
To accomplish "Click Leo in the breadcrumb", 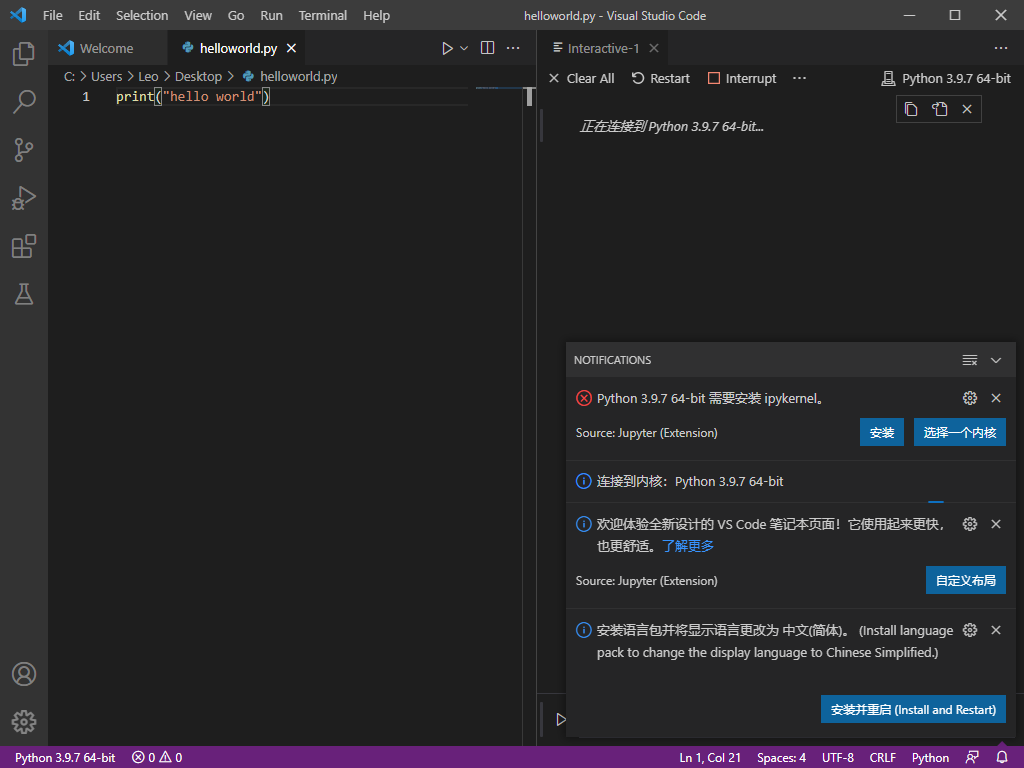I will [148, 76].
